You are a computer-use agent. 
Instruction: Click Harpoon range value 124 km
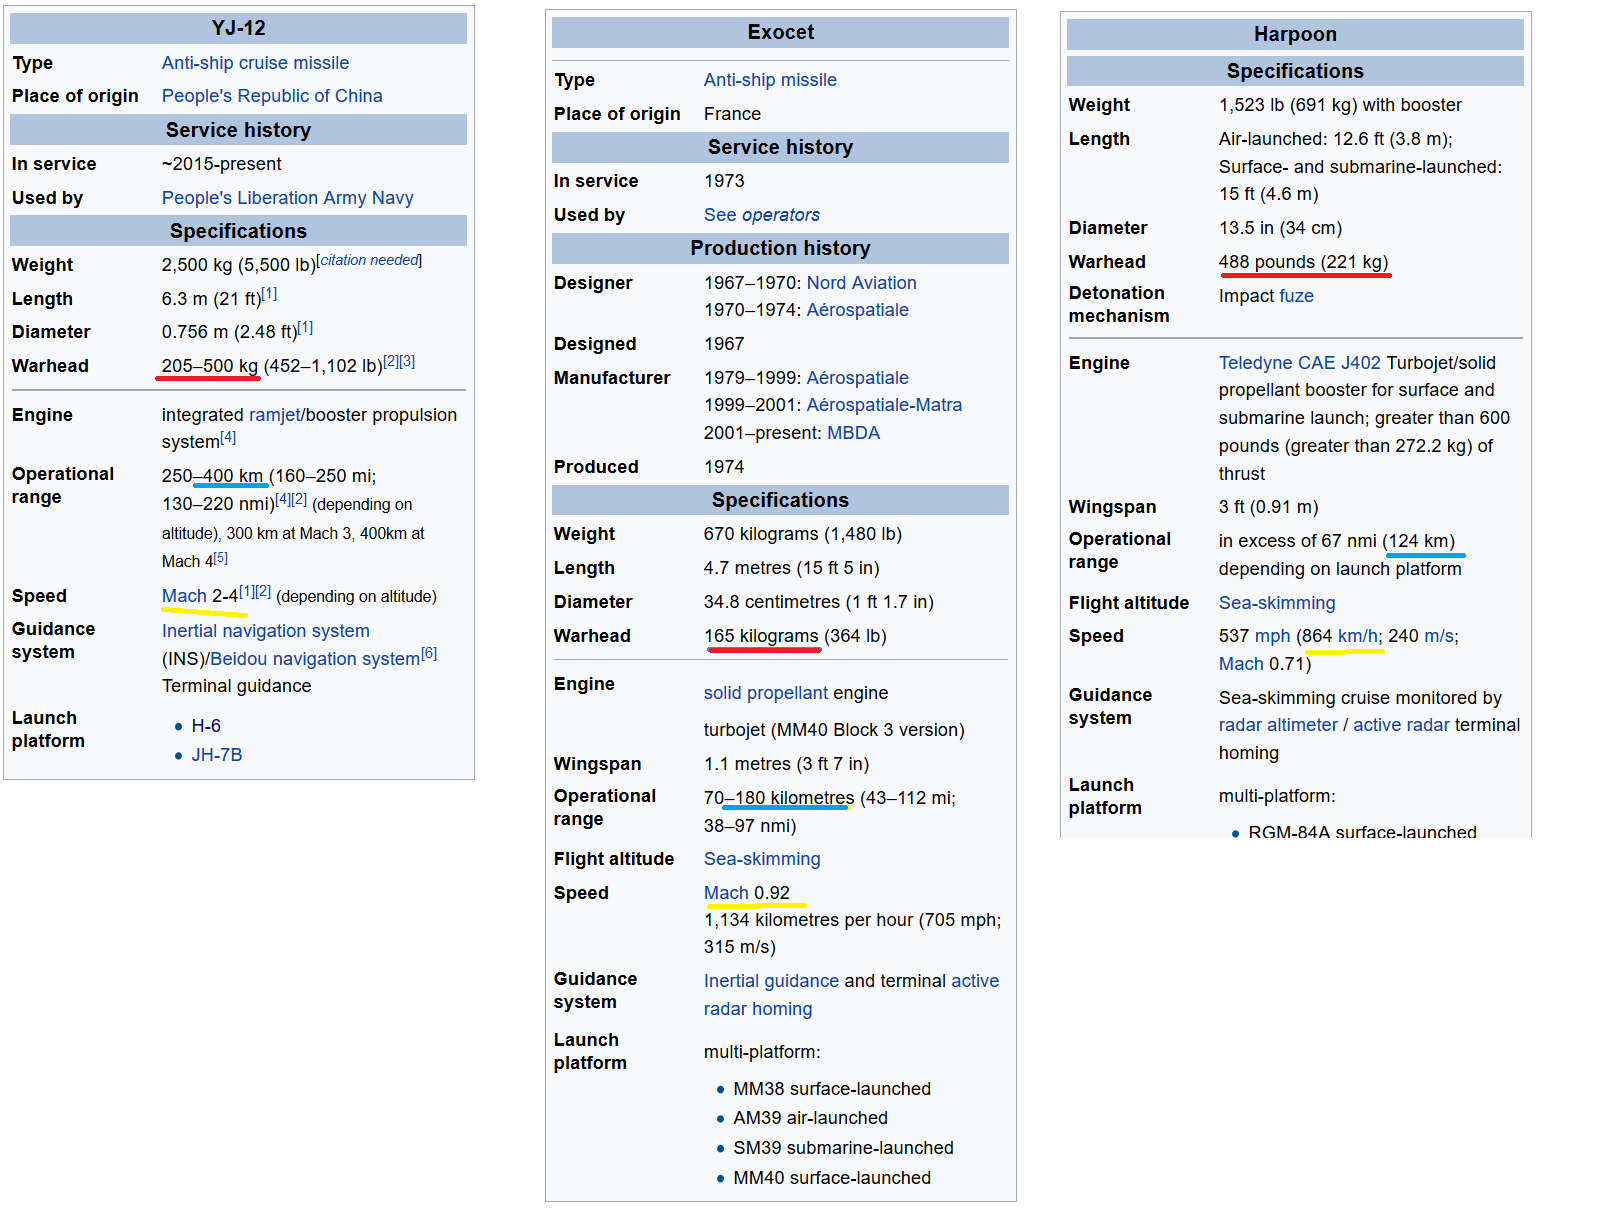1420,541
